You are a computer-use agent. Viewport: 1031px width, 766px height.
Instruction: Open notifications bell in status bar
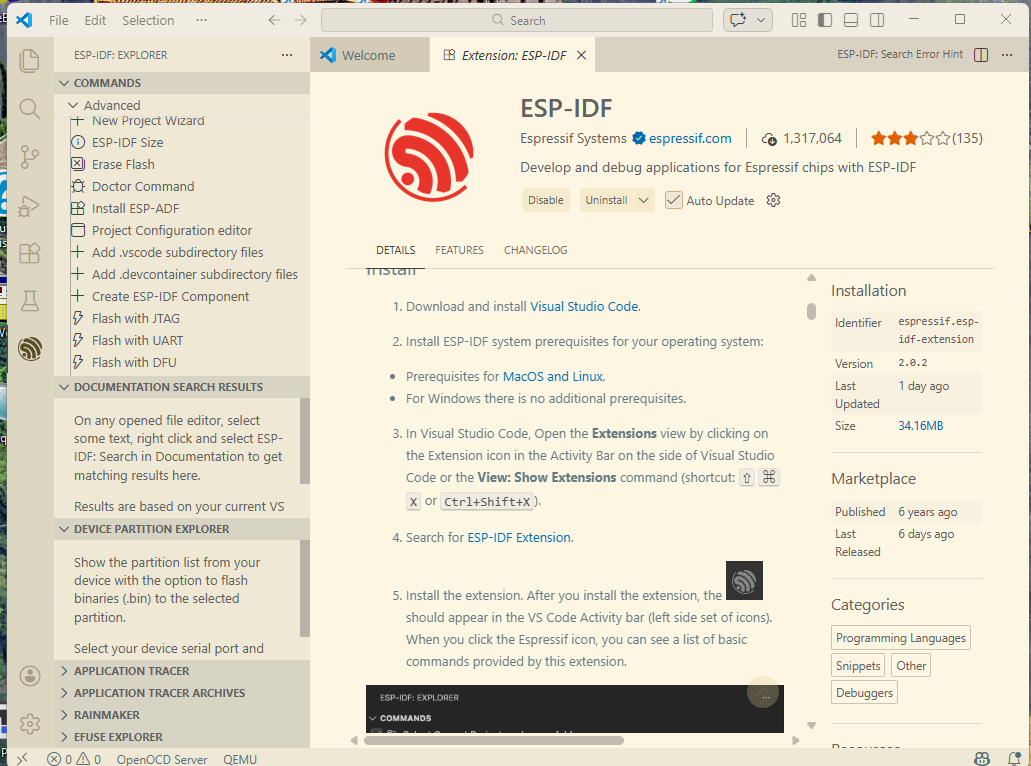point(1014,759)
